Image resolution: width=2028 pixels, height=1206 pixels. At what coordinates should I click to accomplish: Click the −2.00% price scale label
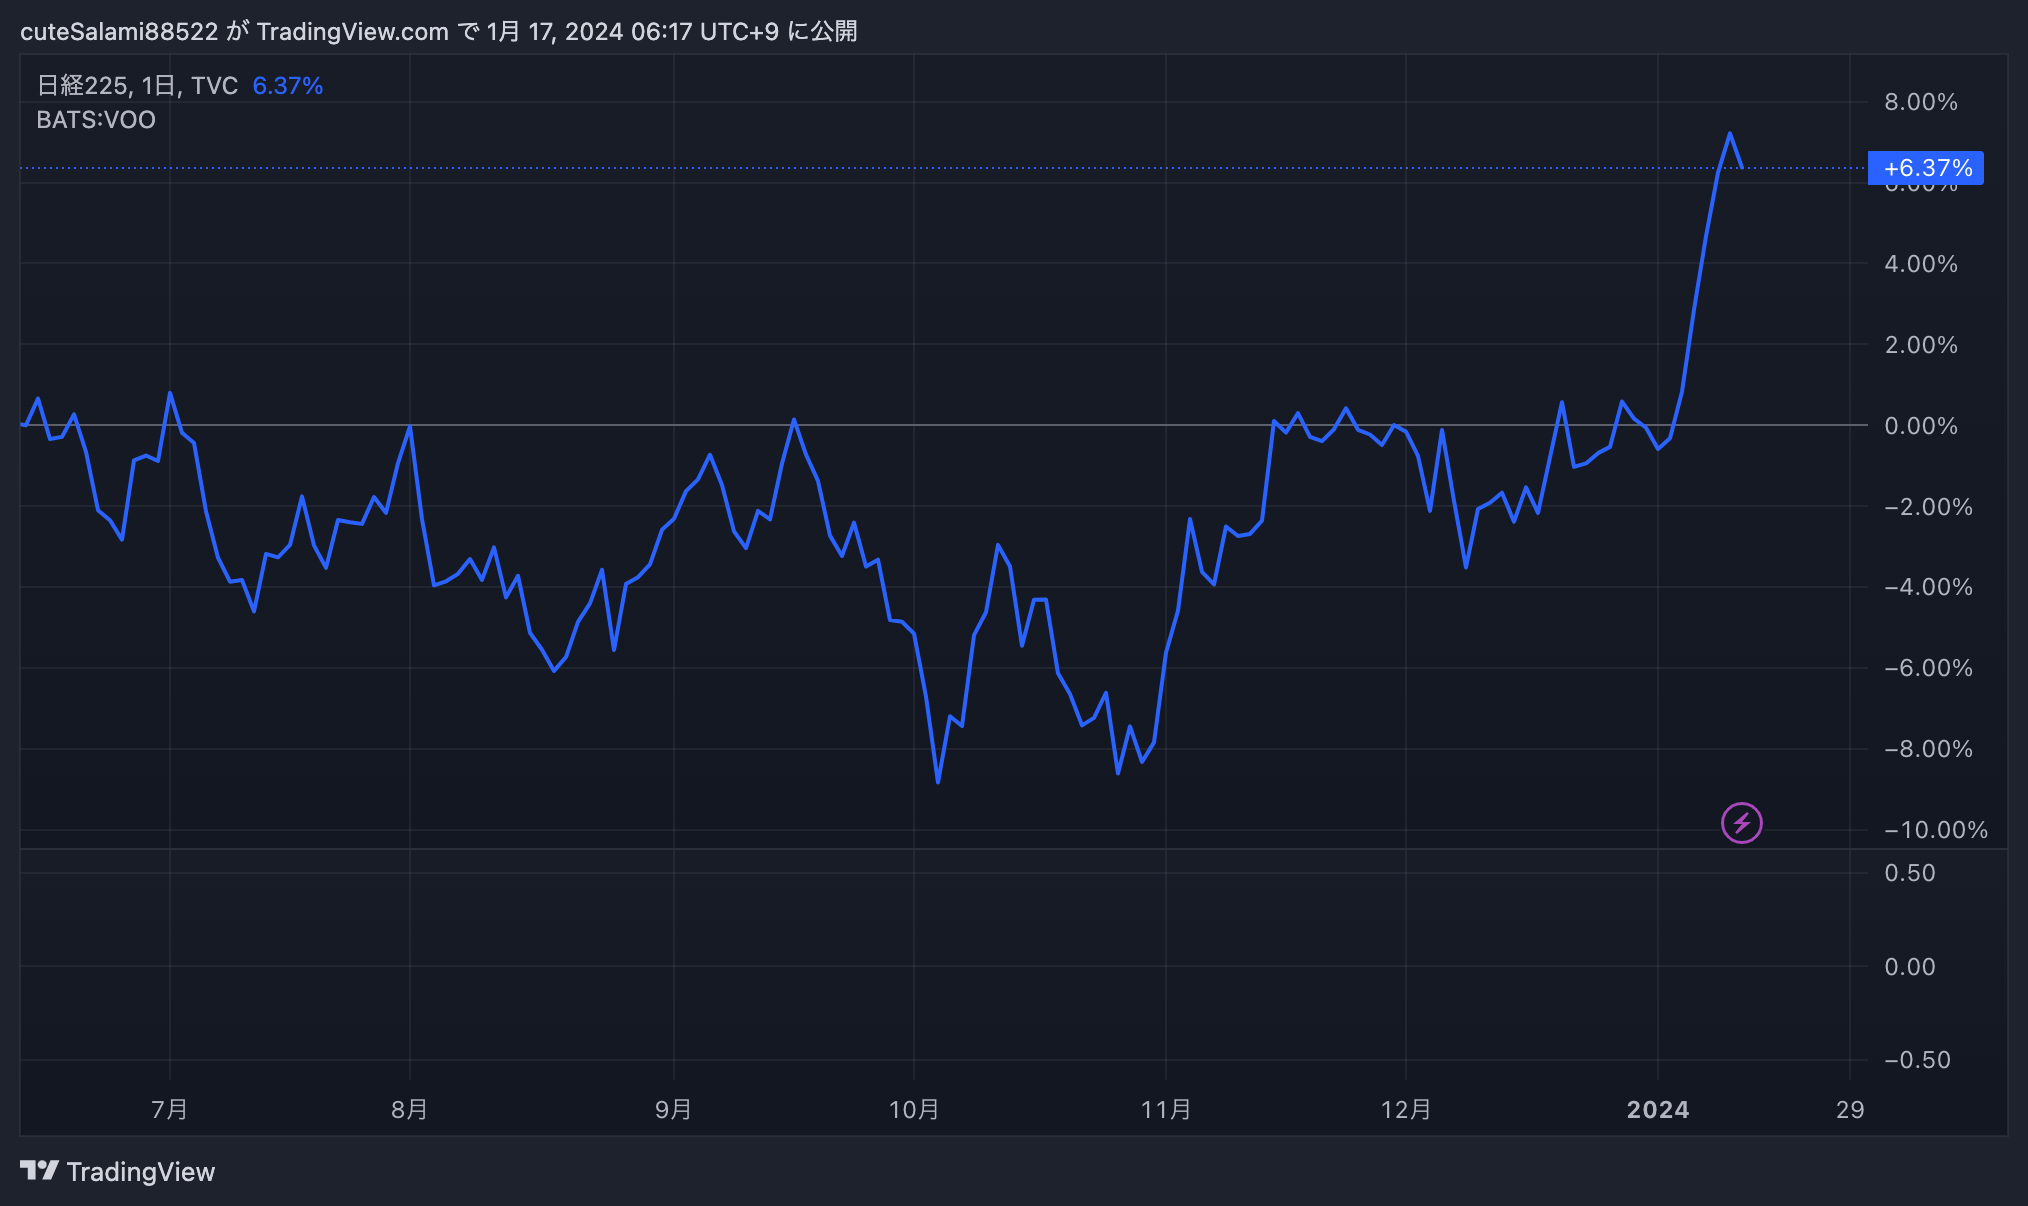(1928, 507)
